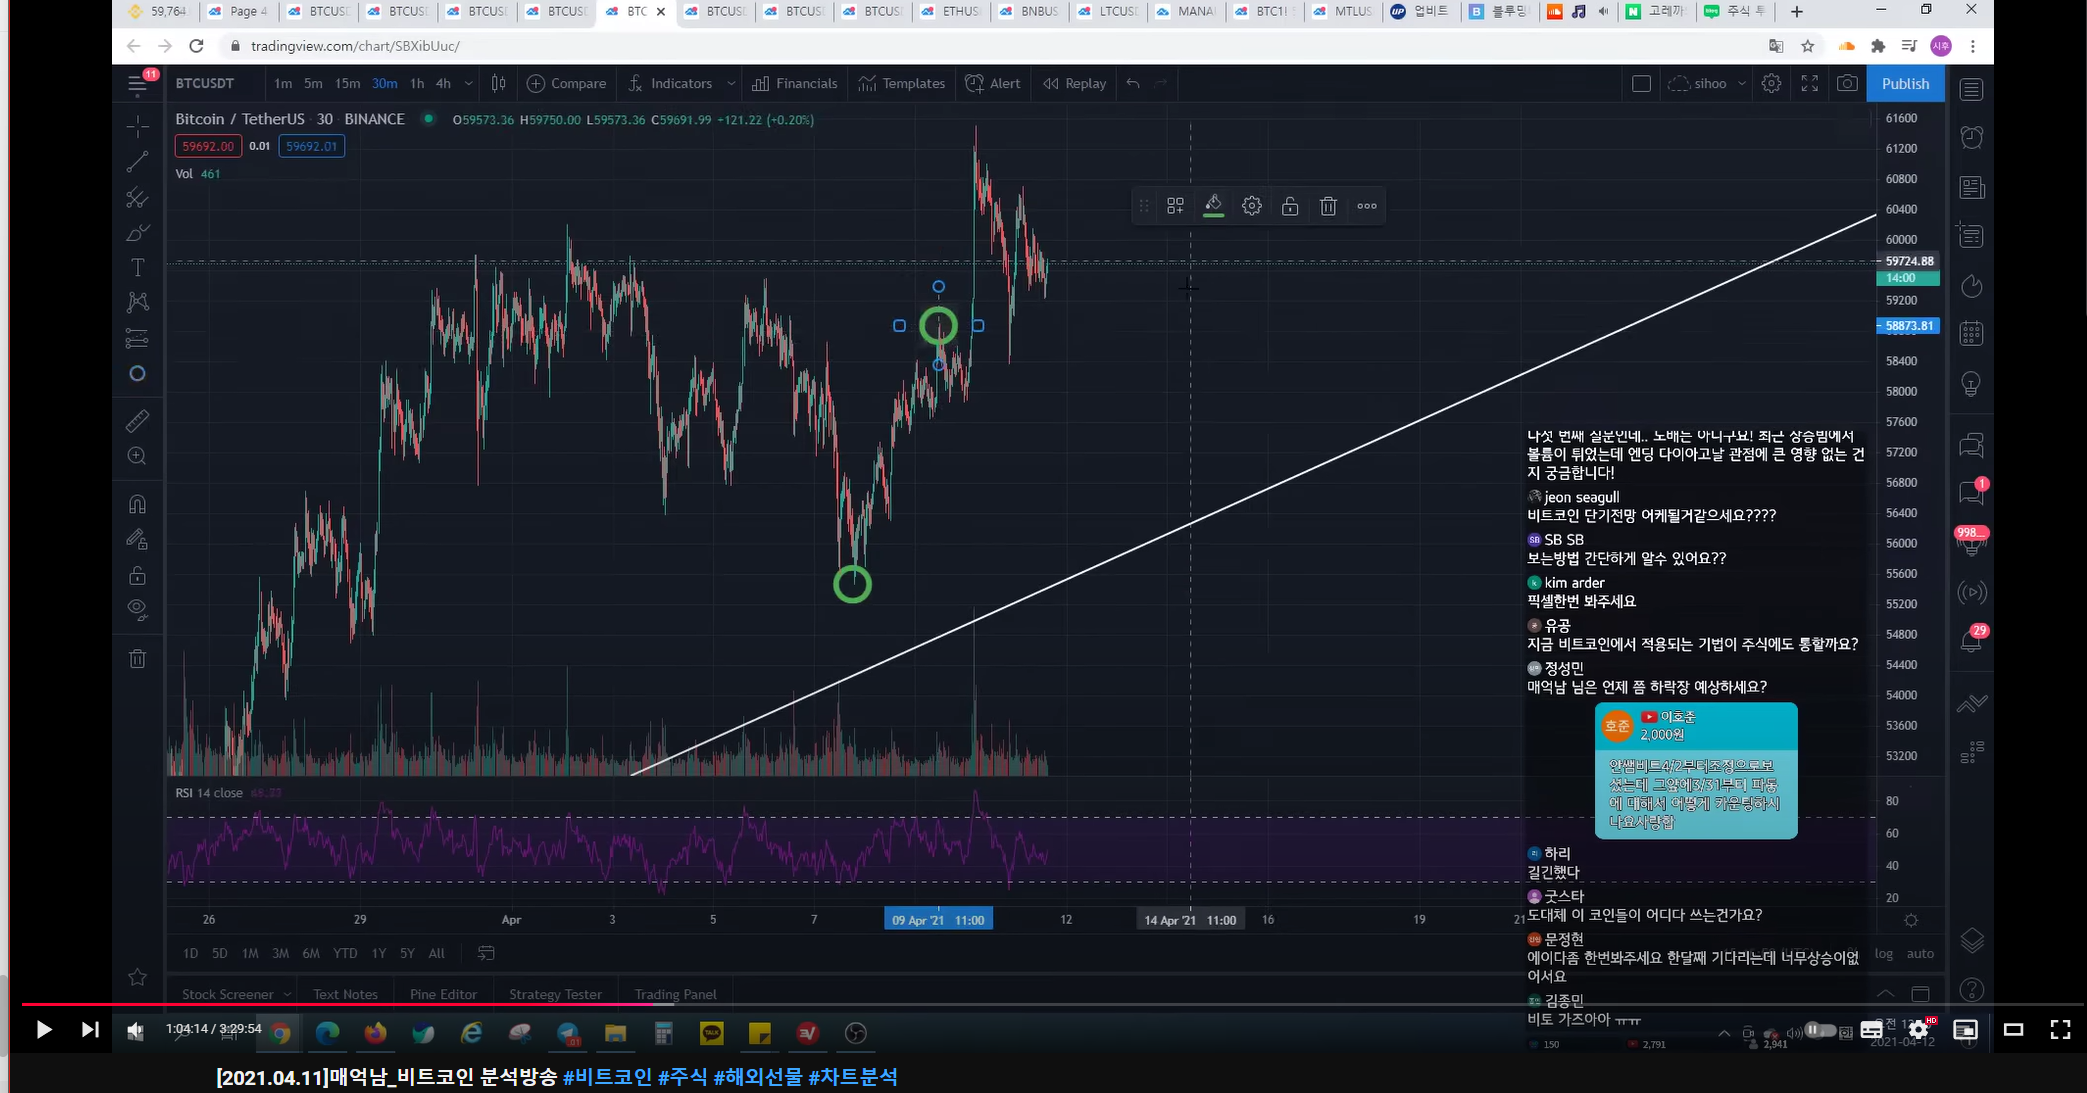This screenshot has width=2087, height=1093.
Task: Select the crosshair cursor tool
Action: (x=137, y=125)
